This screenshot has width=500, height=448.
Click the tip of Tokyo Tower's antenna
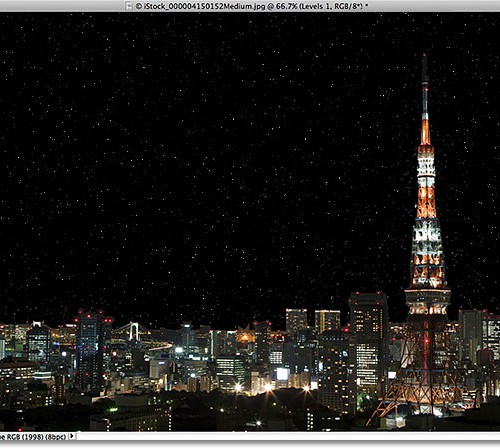(424, 57)
